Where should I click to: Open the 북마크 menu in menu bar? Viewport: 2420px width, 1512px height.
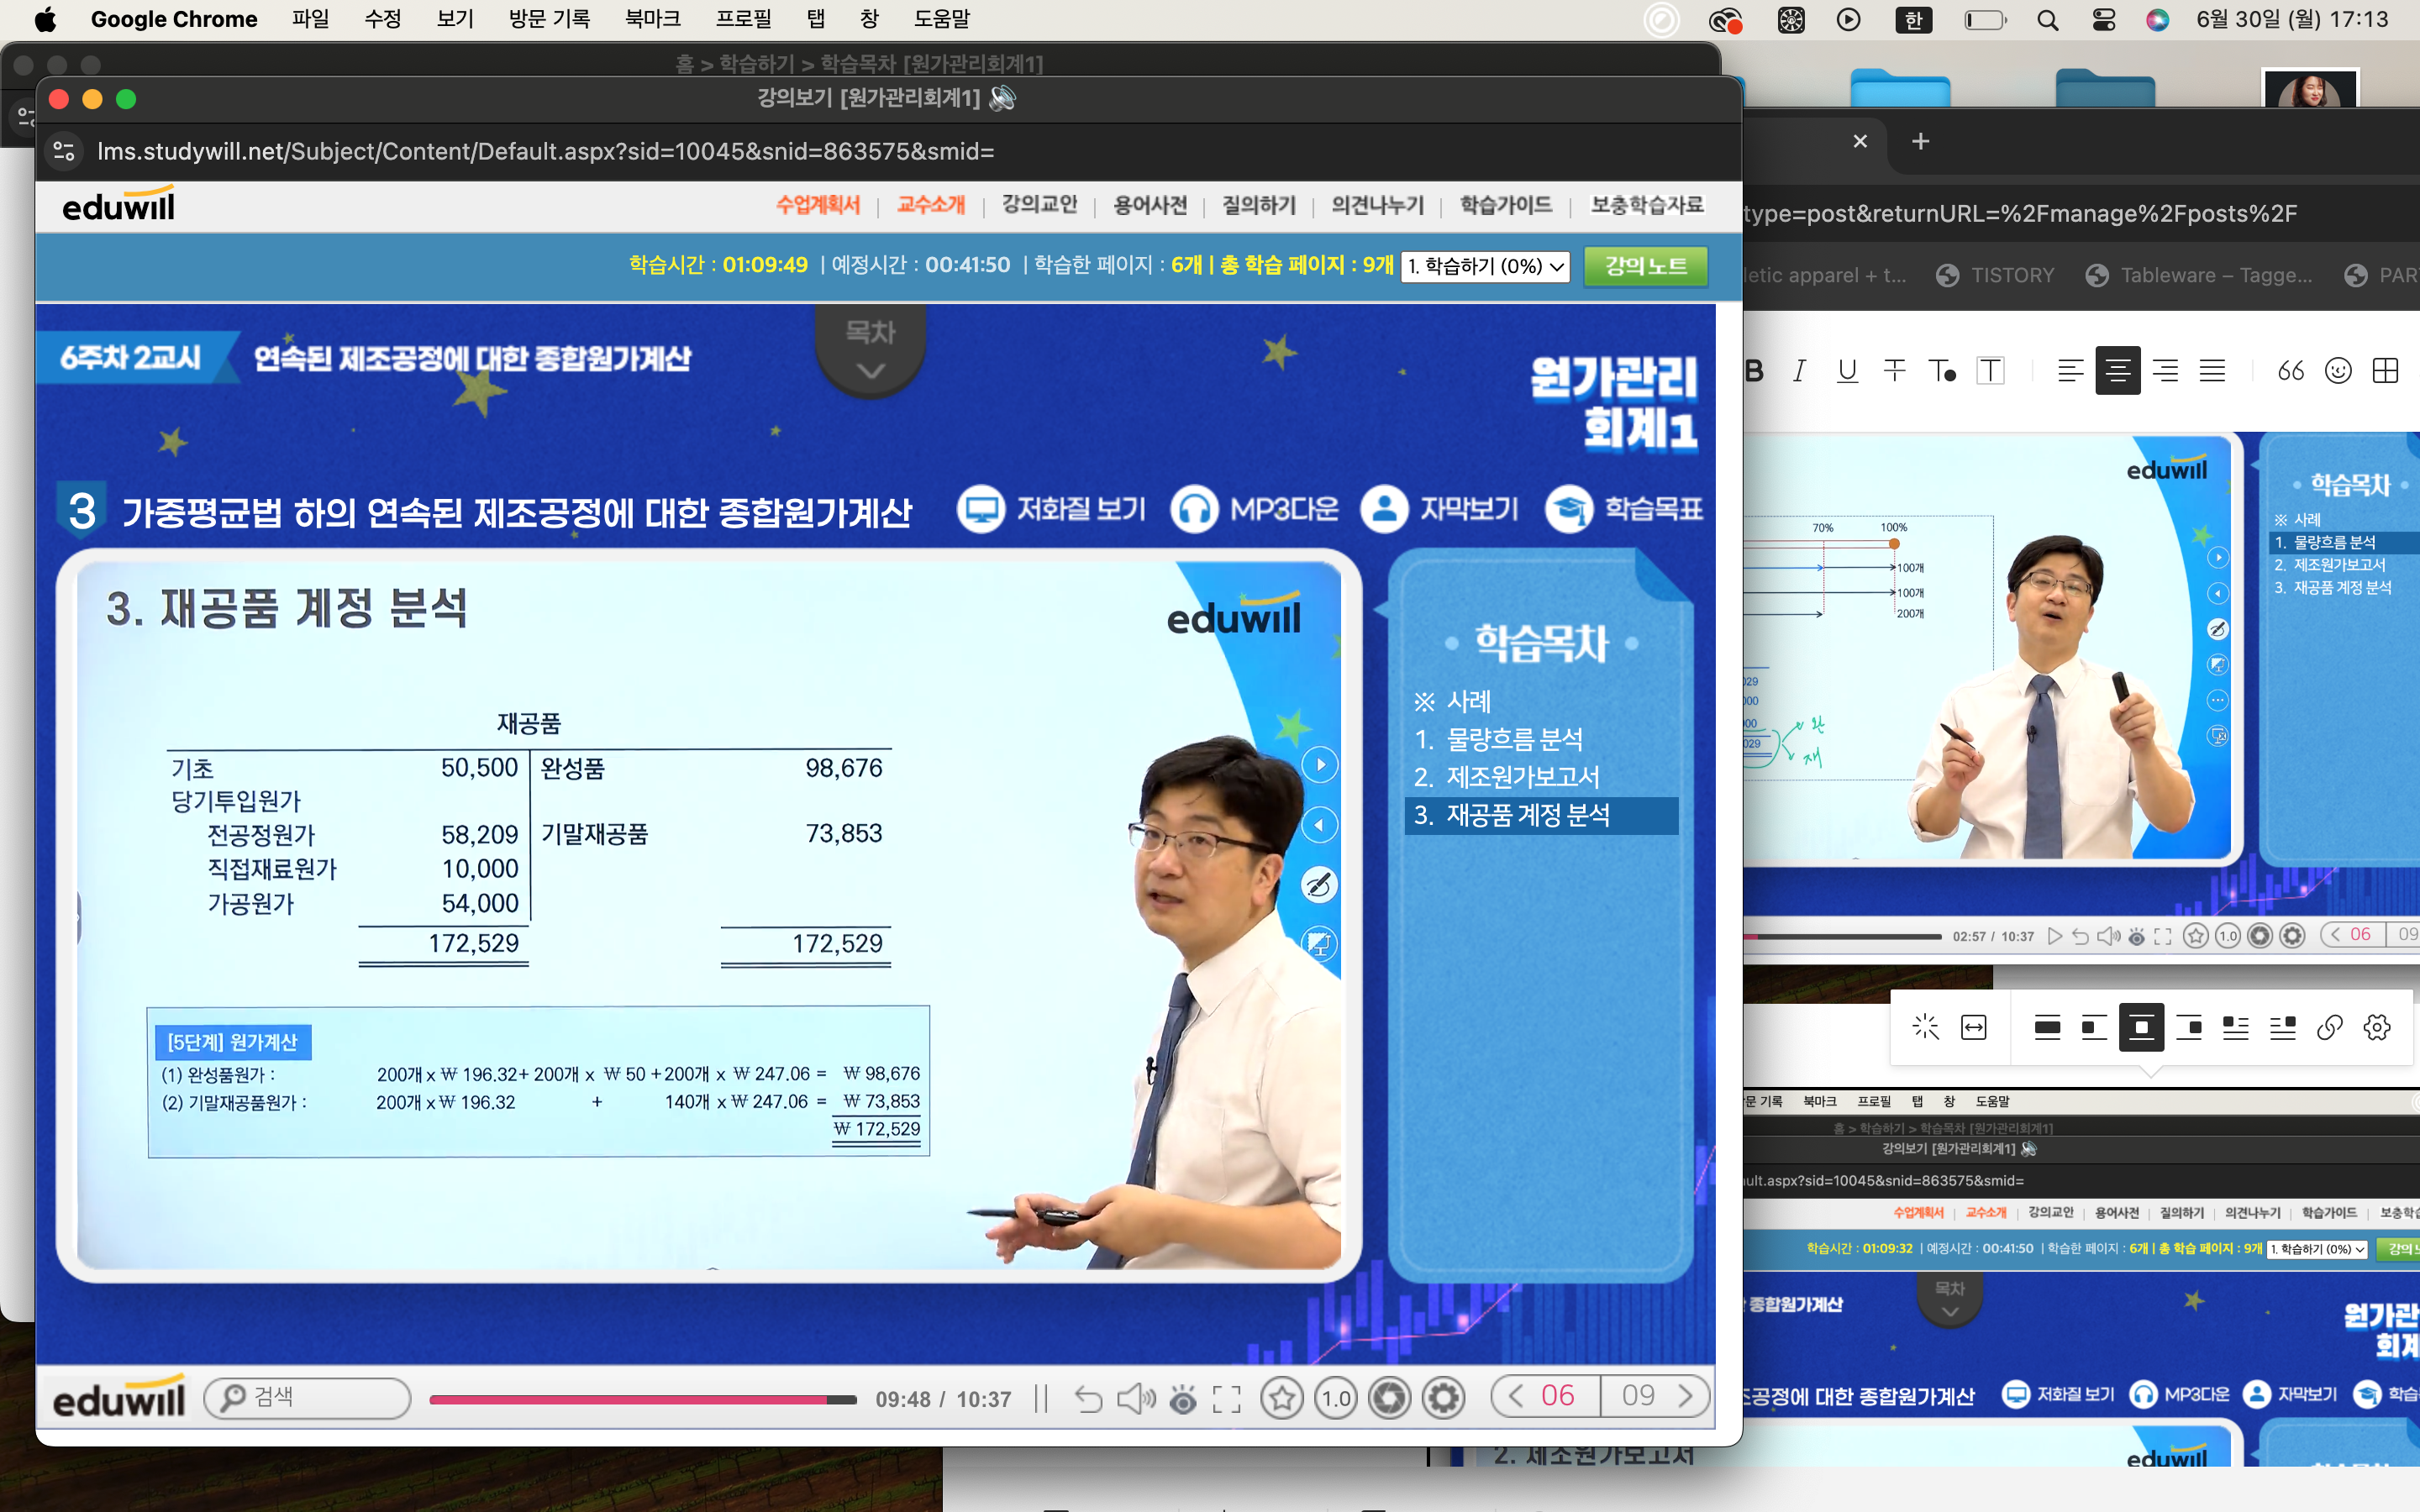point(652,19)
